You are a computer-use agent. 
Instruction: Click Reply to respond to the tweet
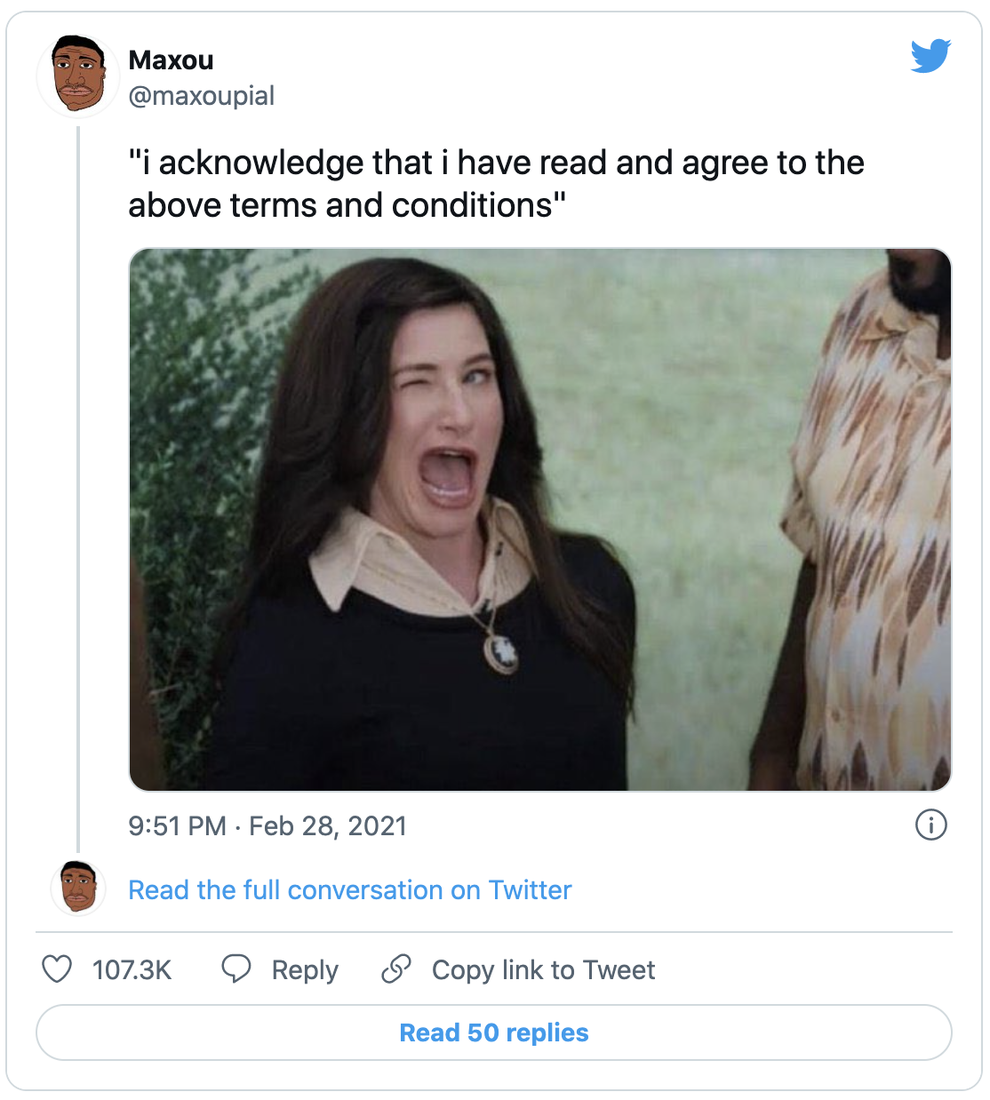[x=305, y=969]
